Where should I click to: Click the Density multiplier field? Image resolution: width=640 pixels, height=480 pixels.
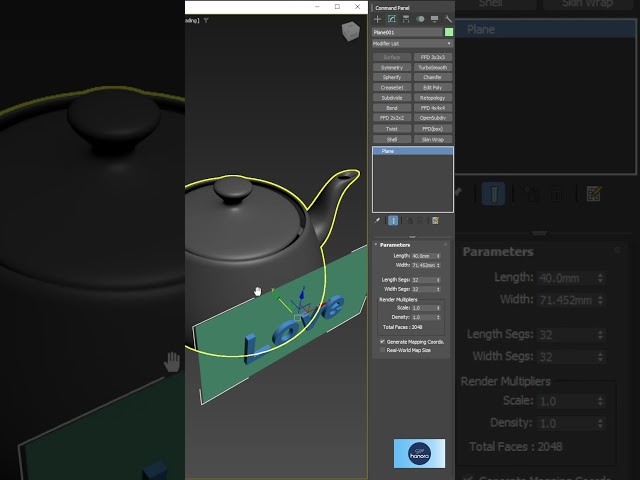[423, 317]
